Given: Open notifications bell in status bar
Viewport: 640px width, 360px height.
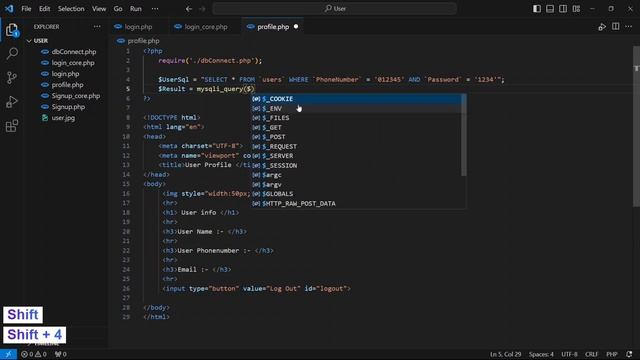Looking at the screenshot, I should (629, 354).
